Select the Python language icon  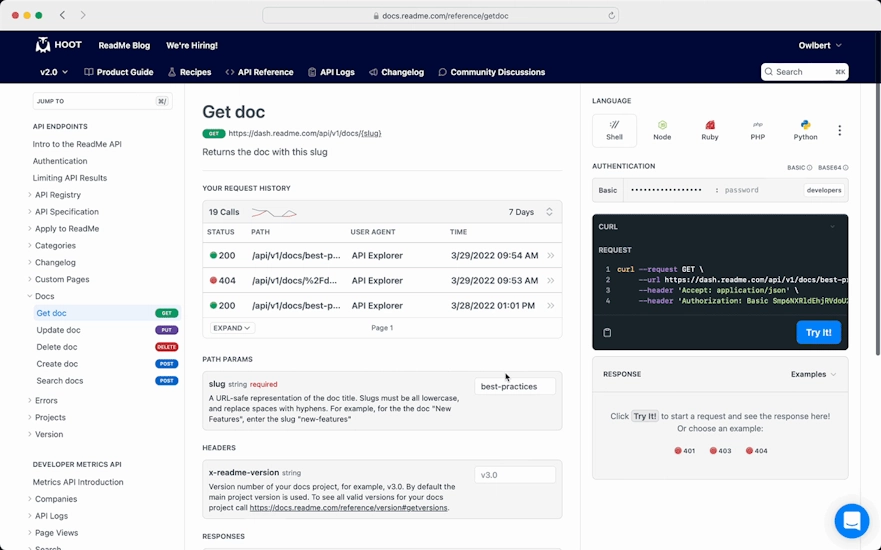(805, 130)
